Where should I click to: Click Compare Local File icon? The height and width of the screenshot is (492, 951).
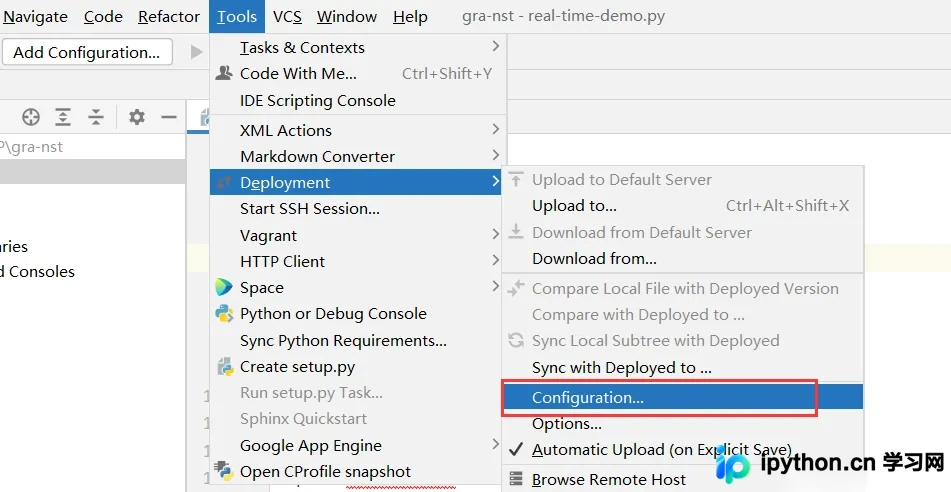coord(516,288)
